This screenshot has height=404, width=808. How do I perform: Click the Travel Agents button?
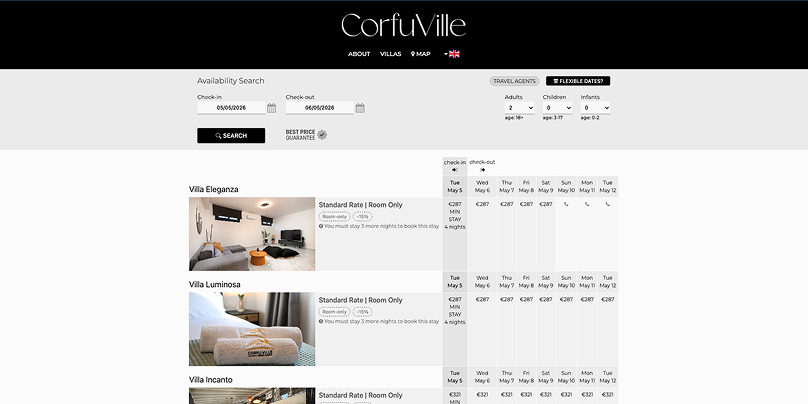tap(514, 81)
